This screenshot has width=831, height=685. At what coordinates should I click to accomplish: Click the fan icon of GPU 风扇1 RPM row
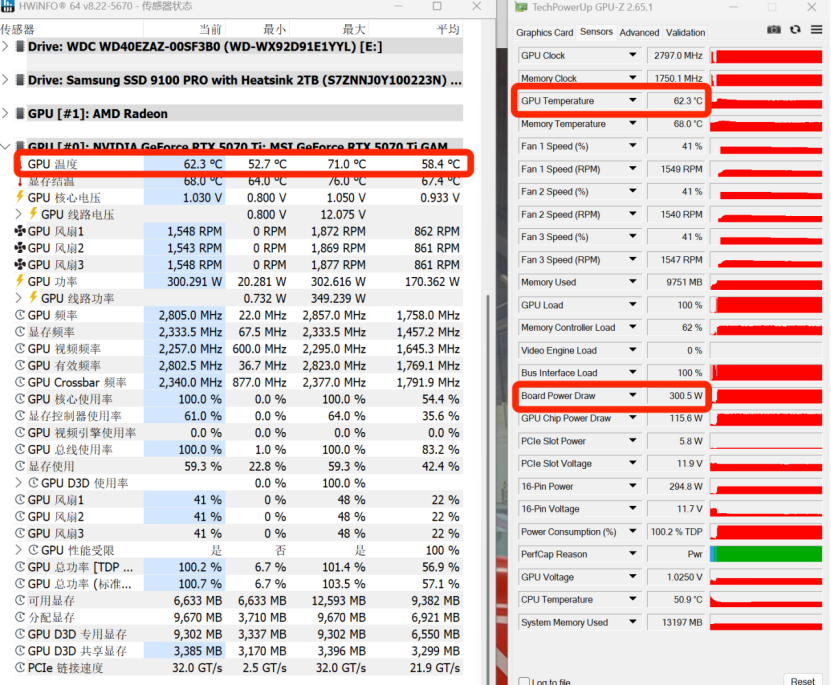click(x=20, y=231)
